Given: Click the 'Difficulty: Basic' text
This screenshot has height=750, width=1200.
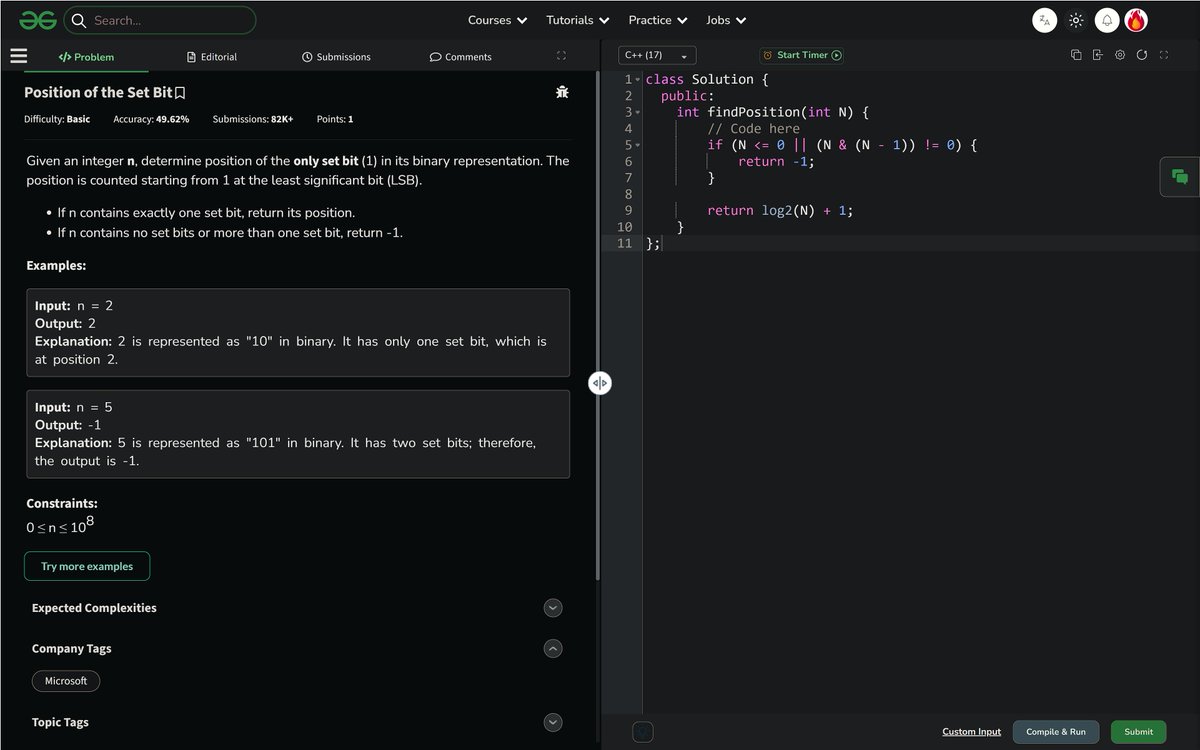Looking at the screenshot, I should 57,119.
